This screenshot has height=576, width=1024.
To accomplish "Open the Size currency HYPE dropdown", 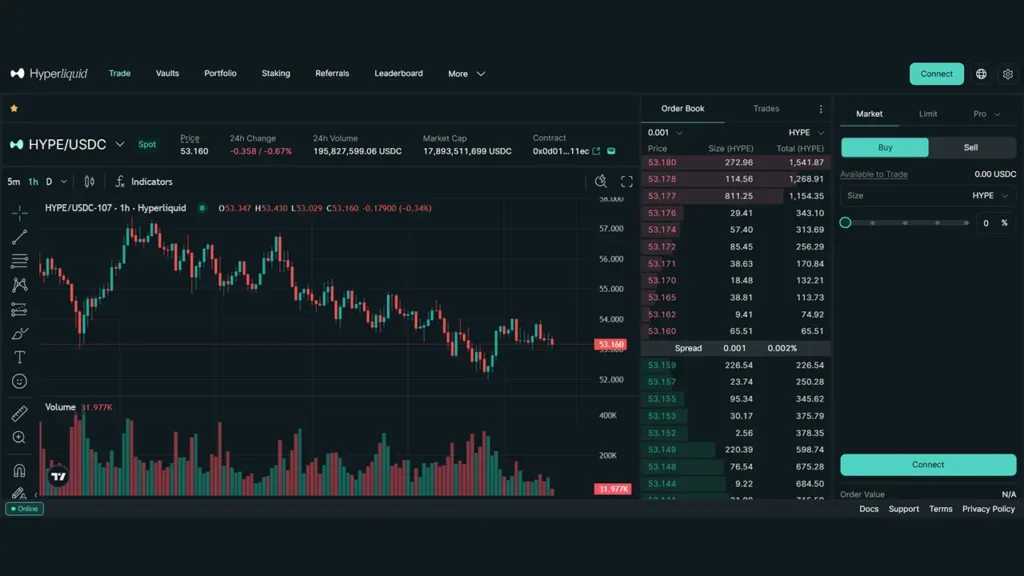I will pos(990,195).
